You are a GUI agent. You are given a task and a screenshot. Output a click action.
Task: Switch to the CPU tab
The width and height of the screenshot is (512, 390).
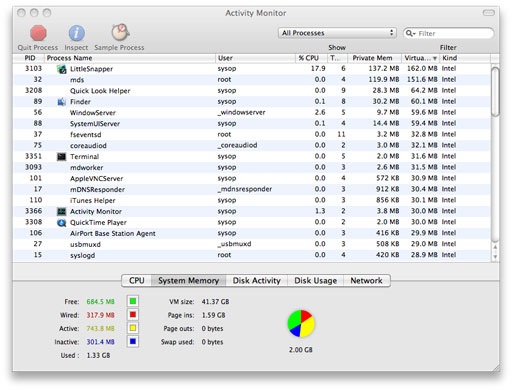pyautogui.click(x=137, y=281)
